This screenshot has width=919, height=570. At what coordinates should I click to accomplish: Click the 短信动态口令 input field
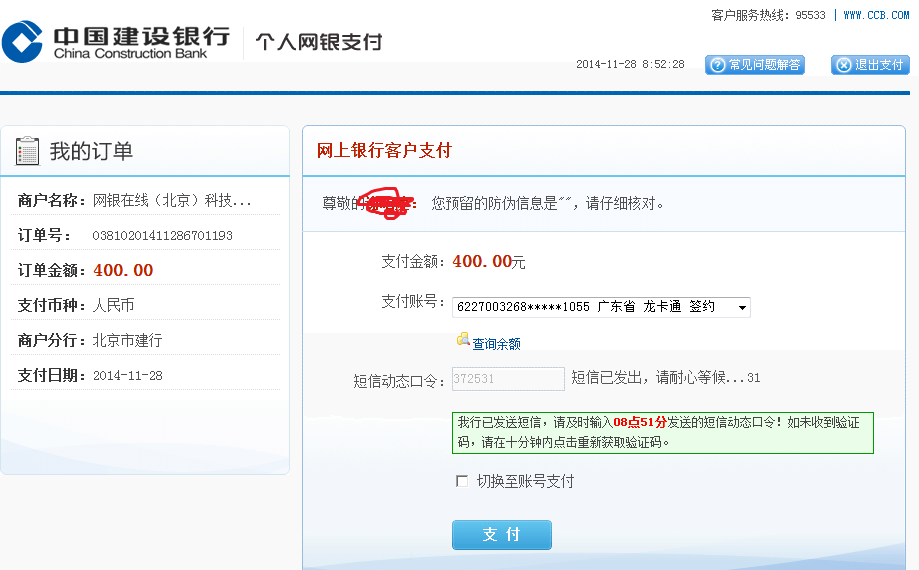click(508, 379)
